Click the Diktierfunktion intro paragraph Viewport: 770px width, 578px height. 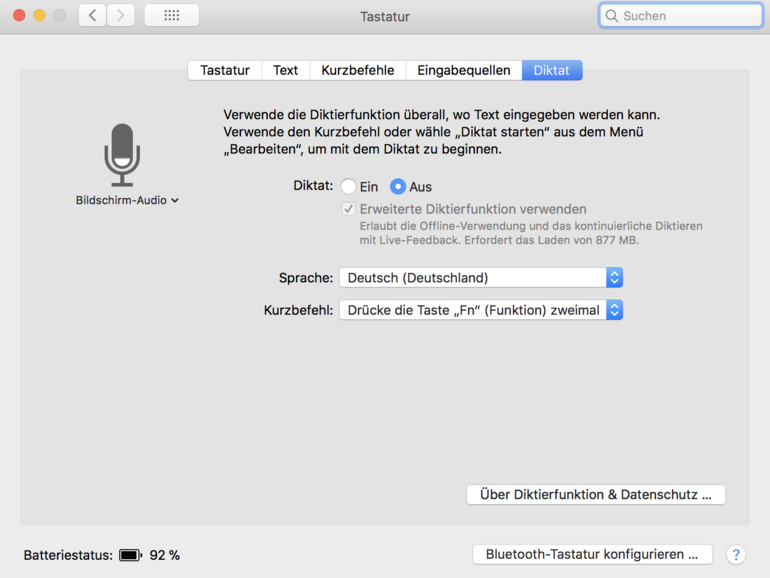[x=441, y=132]
